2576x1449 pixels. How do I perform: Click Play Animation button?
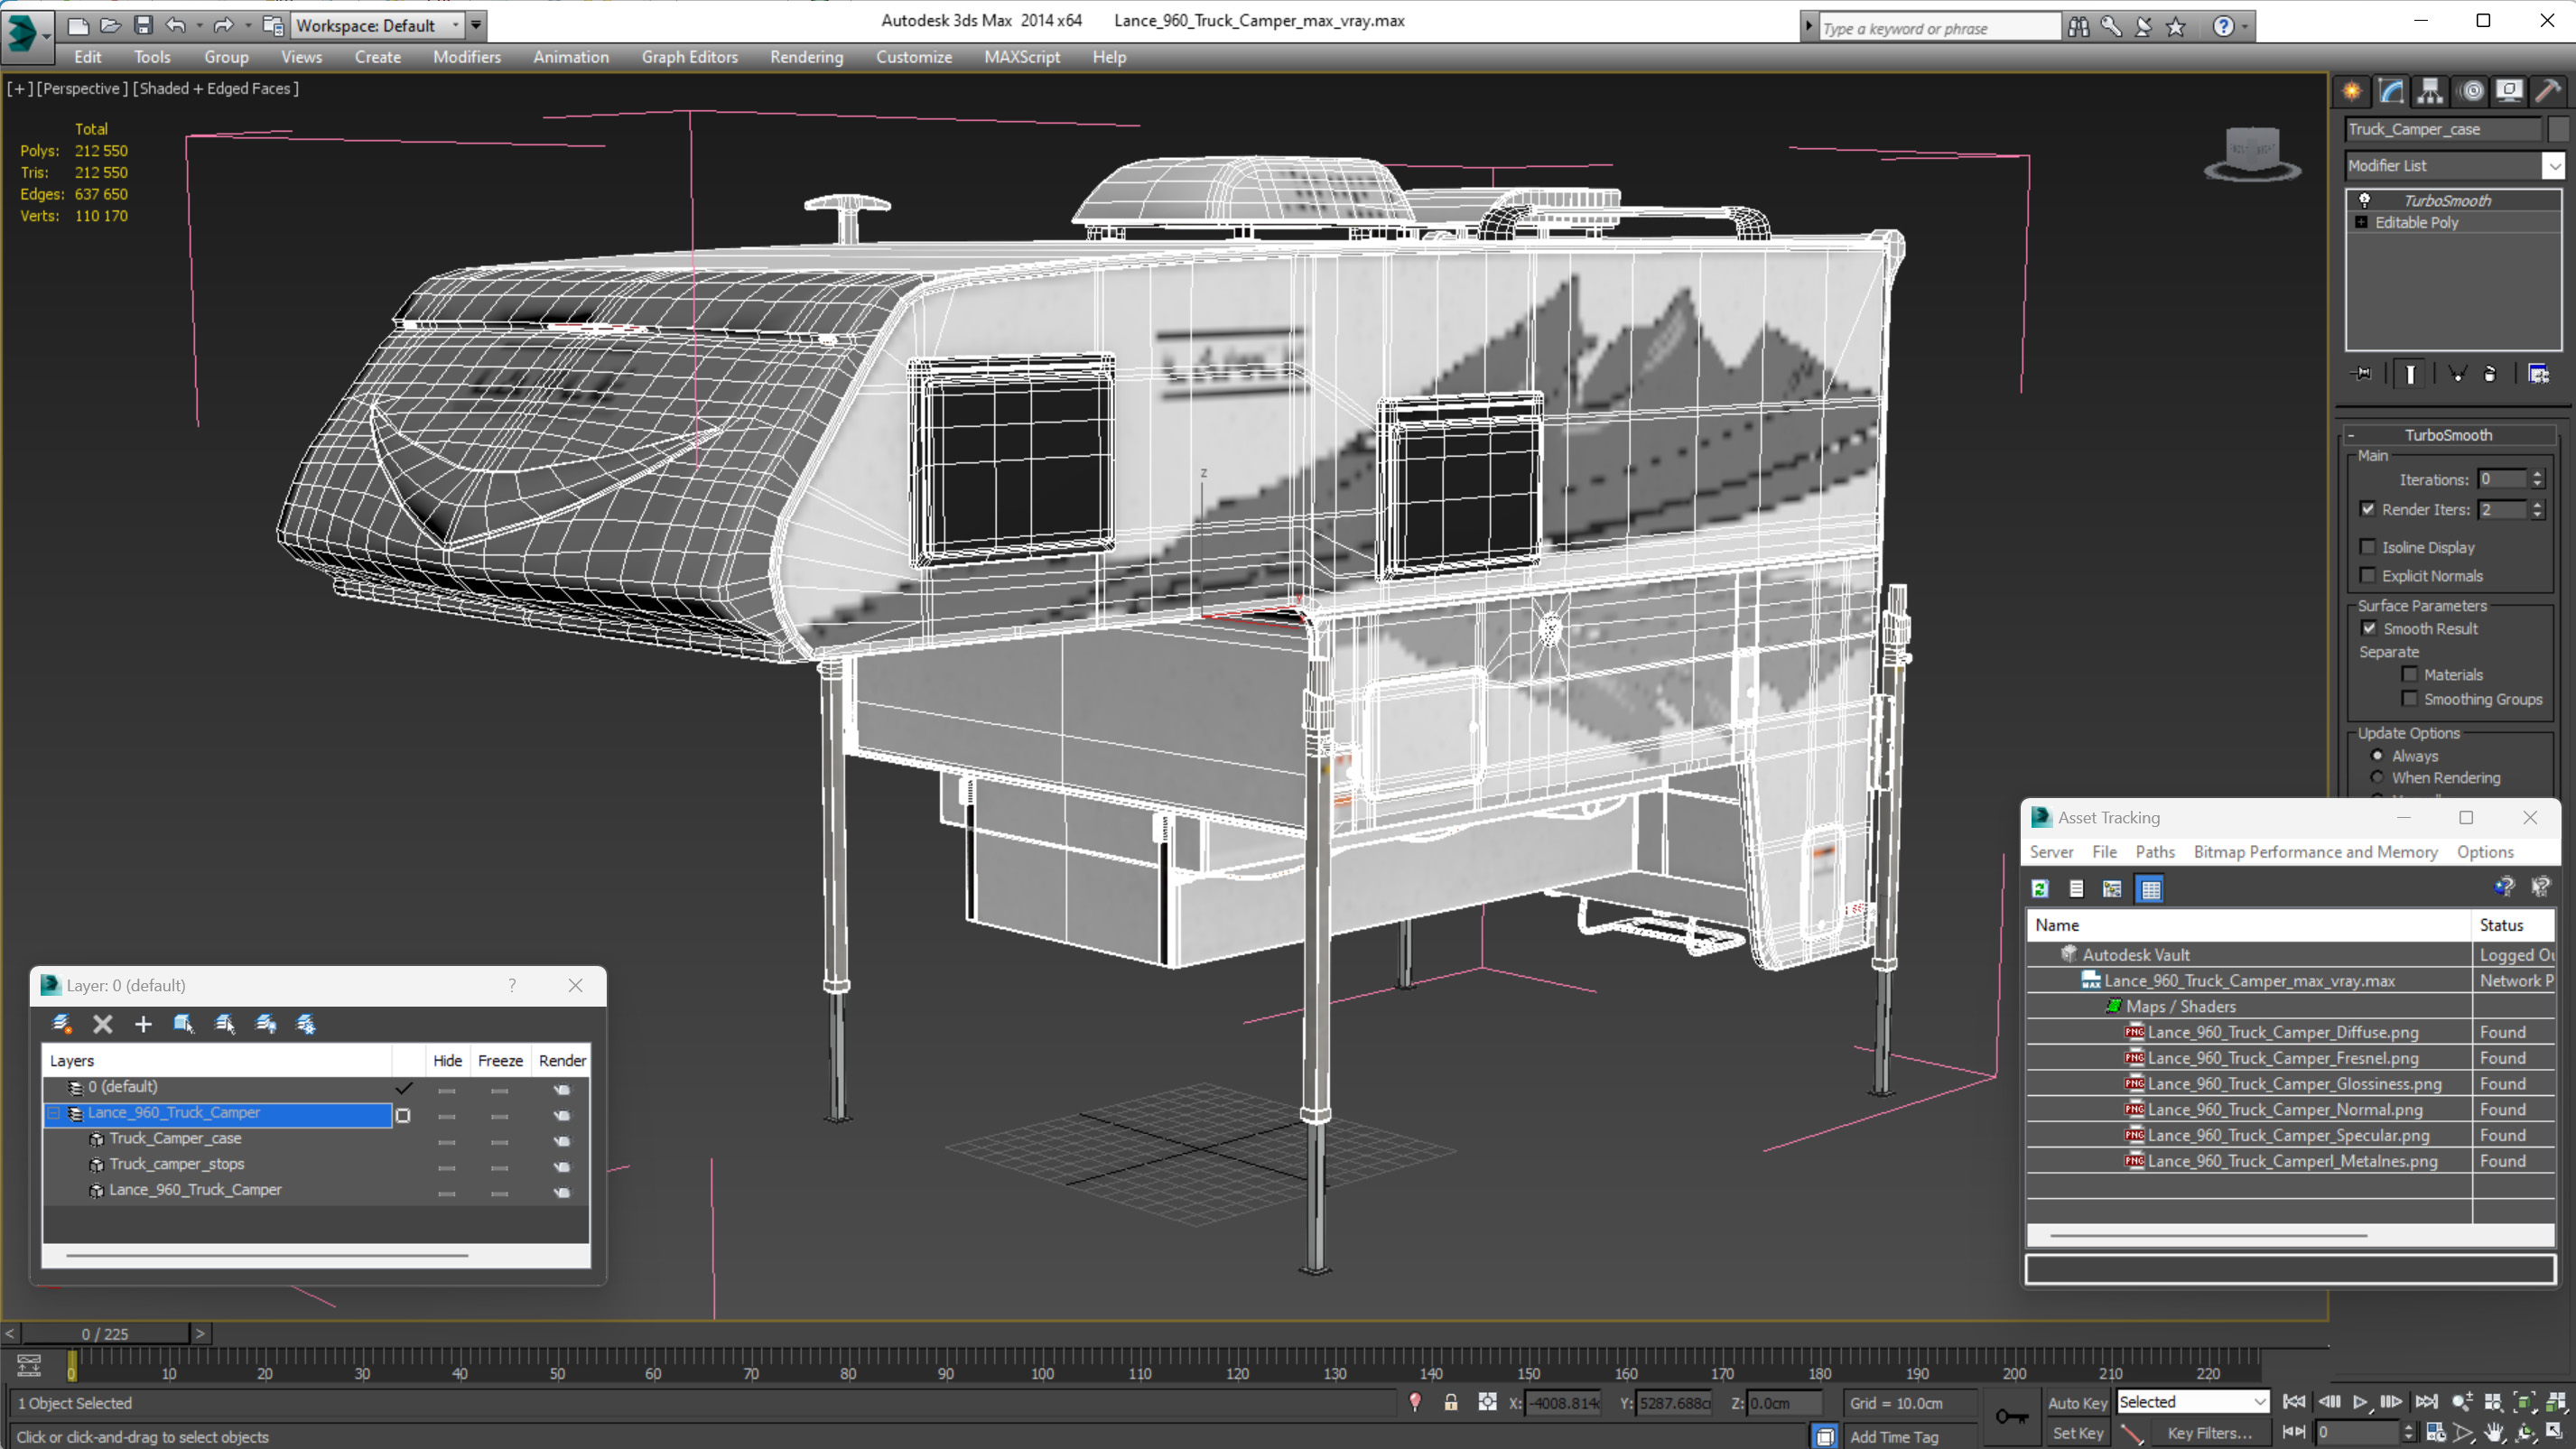(x=2360, y=1402)
